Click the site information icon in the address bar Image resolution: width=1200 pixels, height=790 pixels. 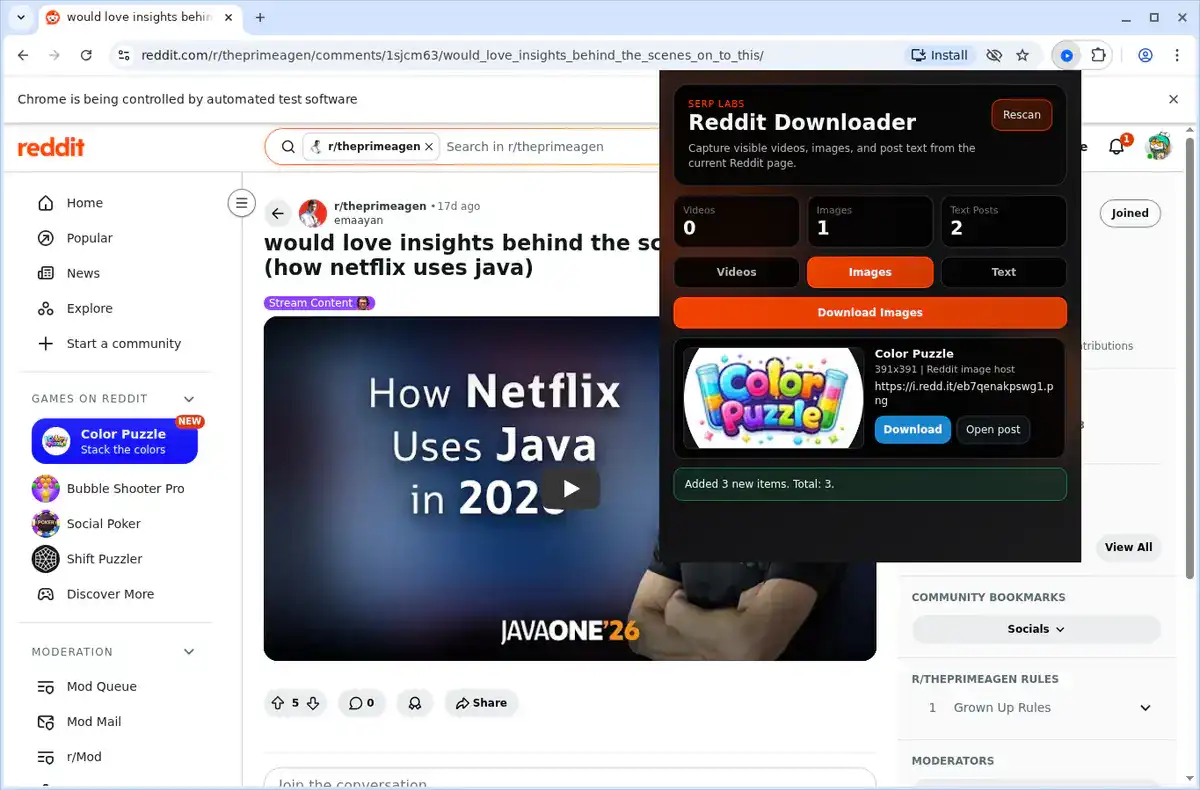tap(122, 56)
